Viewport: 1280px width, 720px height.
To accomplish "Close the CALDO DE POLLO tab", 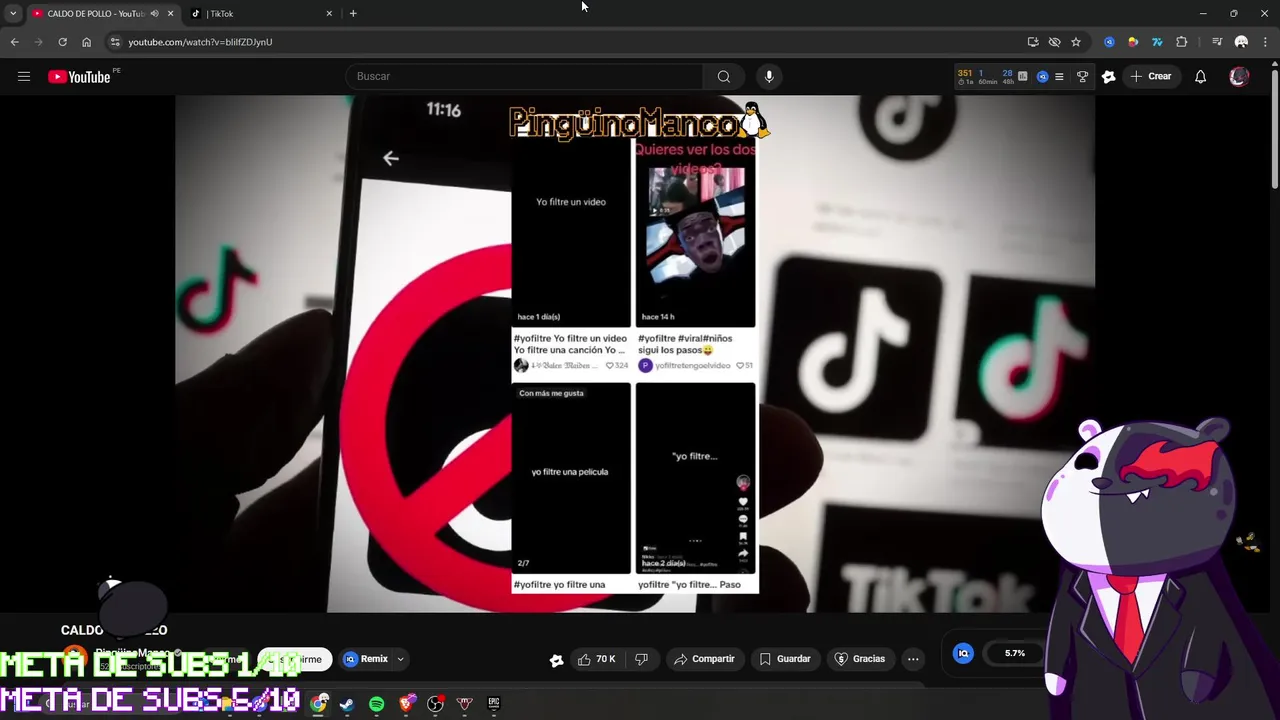I will pos(170,13).
